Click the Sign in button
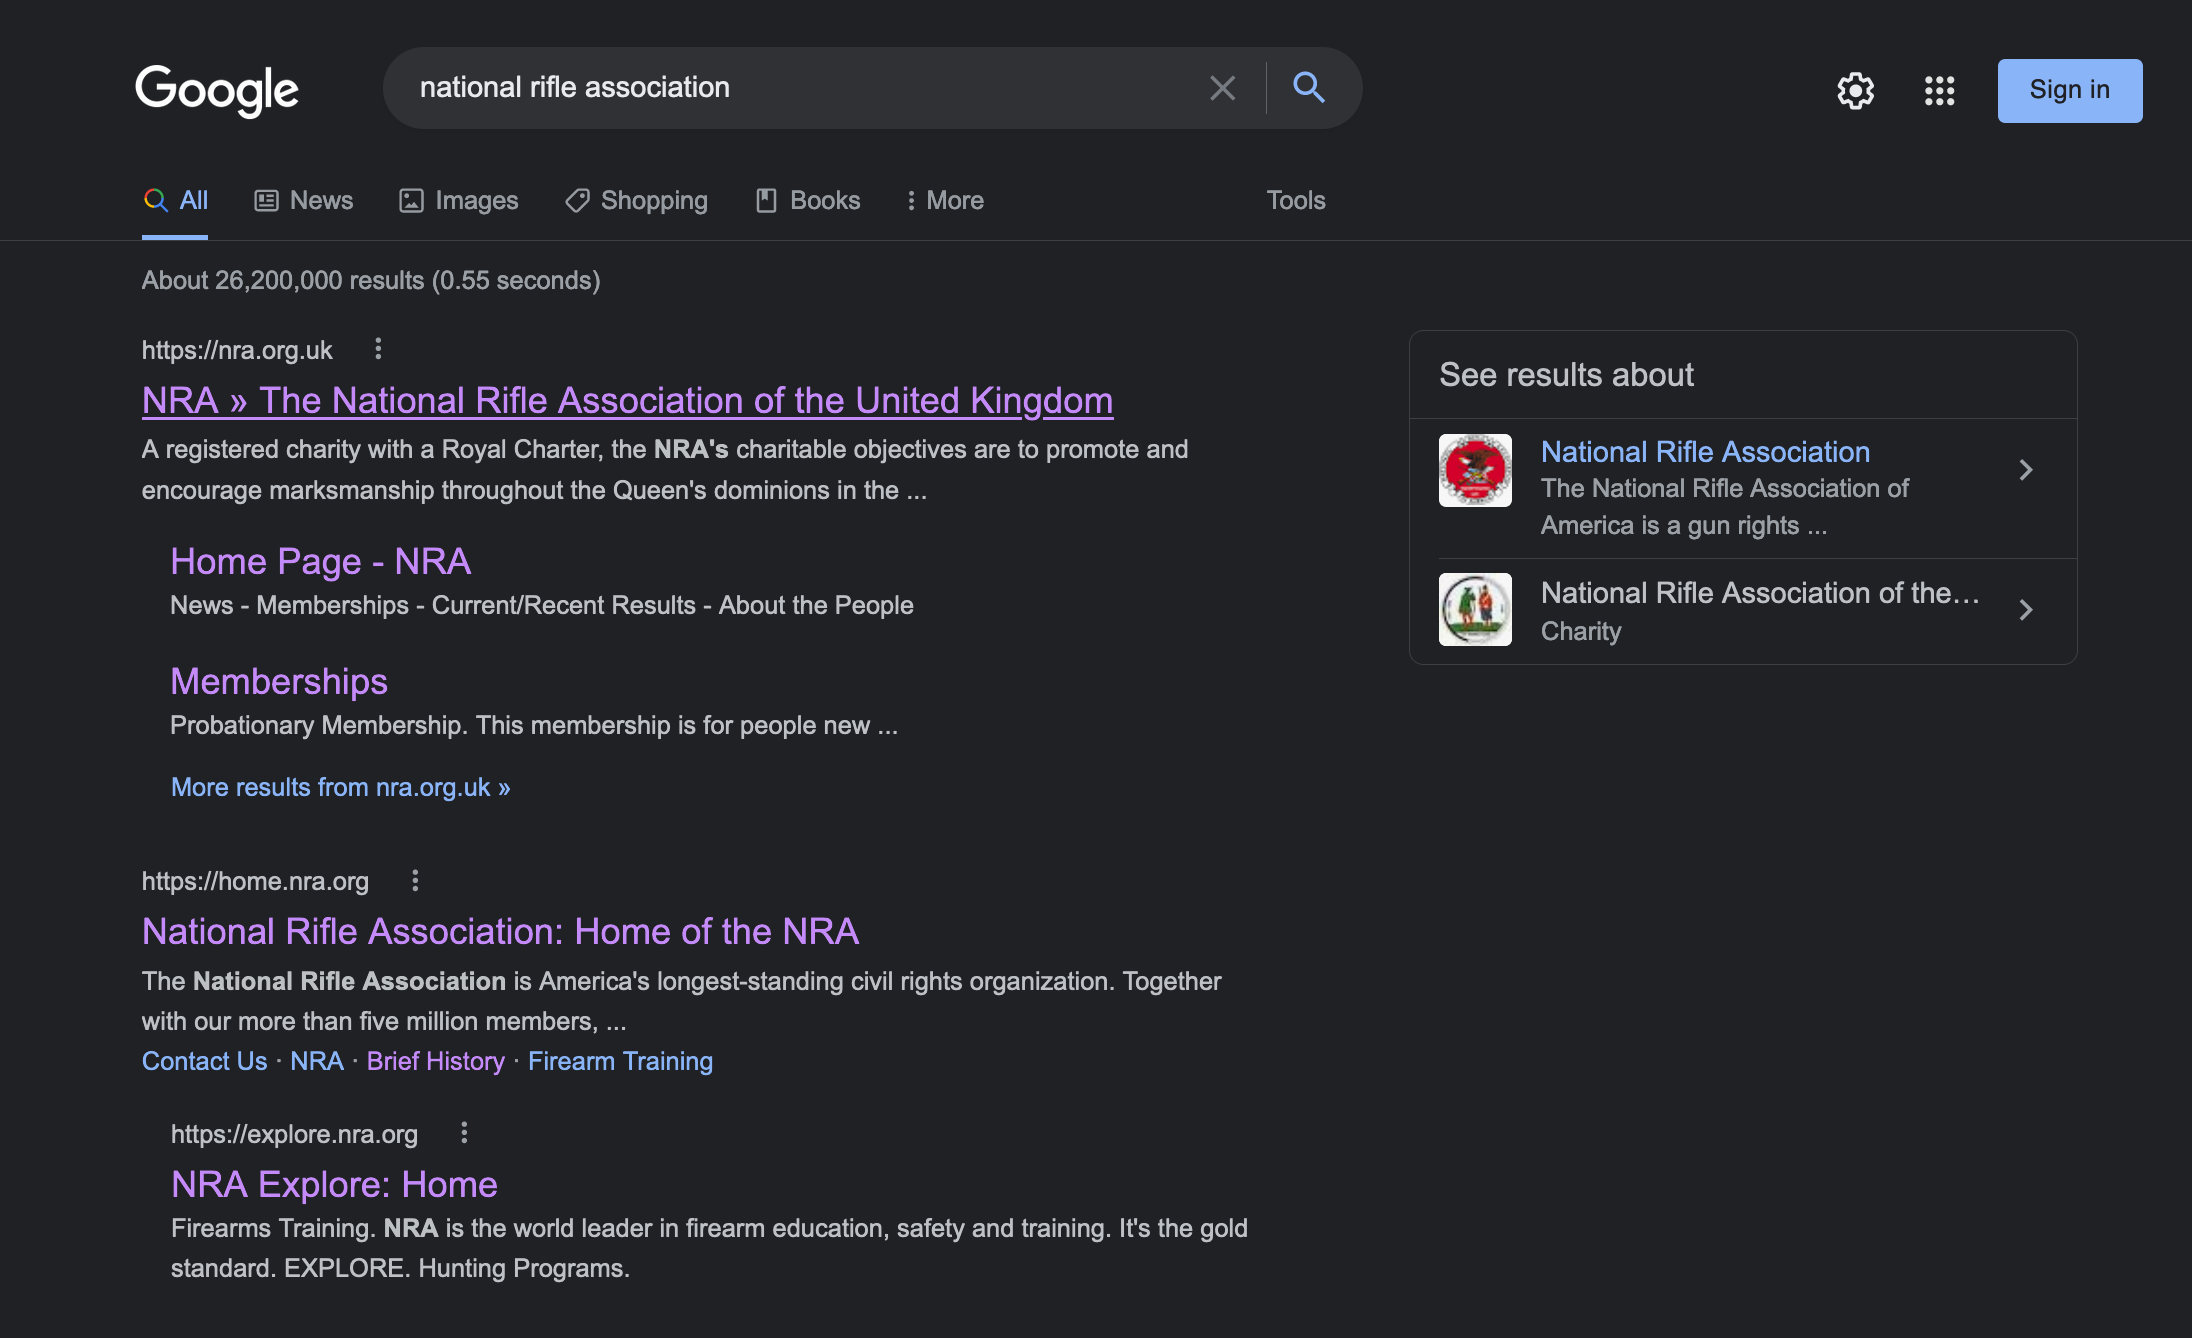The image size is (2192, 1338). tap(2069, 90)
